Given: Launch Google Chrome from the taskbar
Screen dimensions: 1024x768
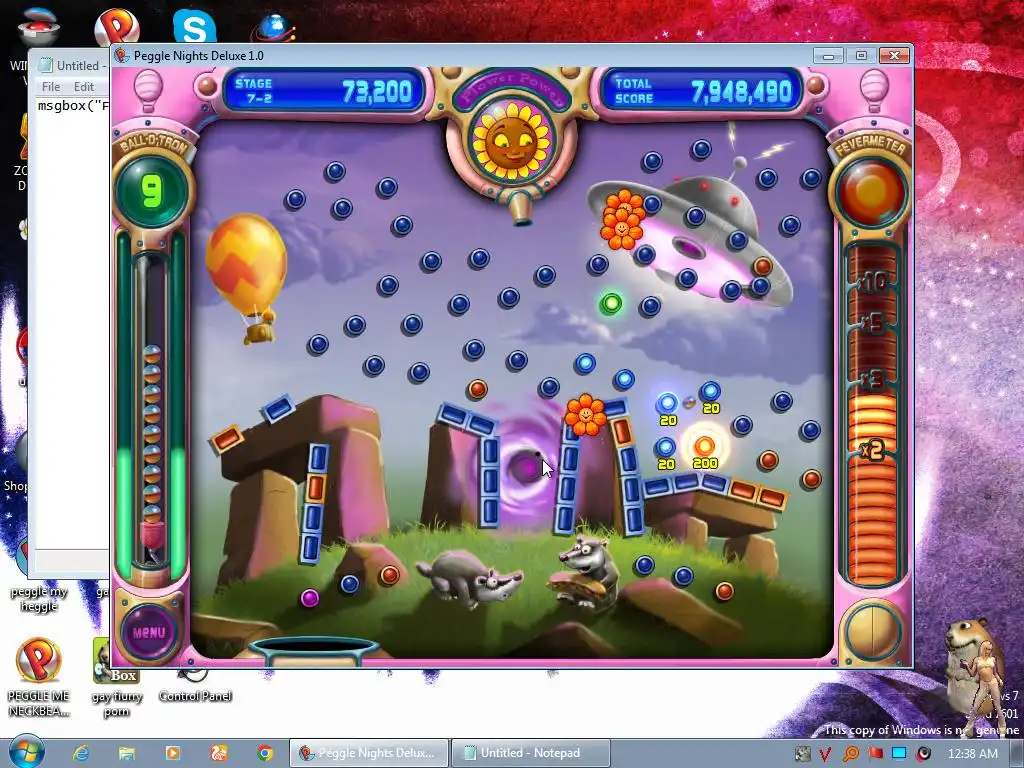Looking at the screenshot, I should tap(264, 753).
